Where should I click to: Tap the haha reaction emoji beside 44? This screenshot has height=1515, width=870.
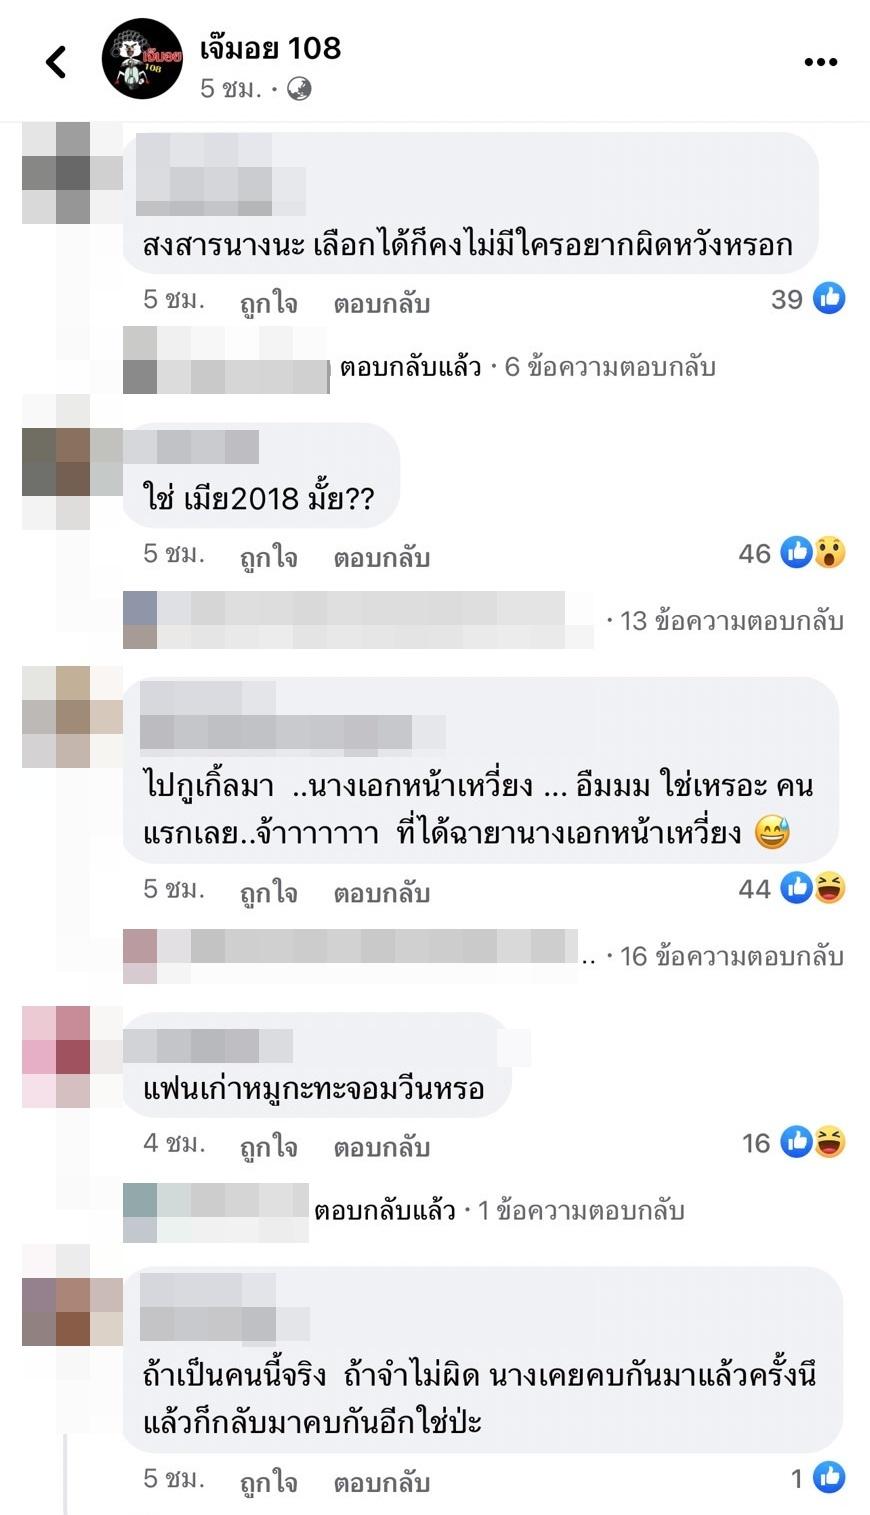pos(830,887)
